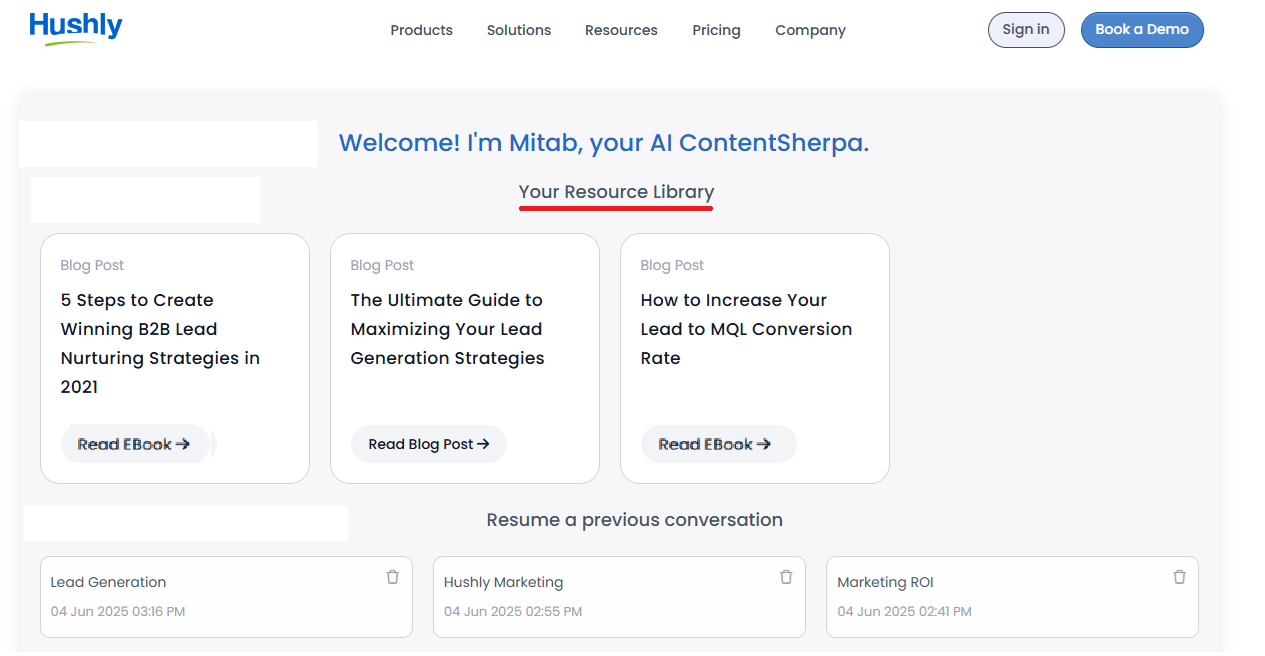Screen dimensions: 1265x656
Task: Open Ultimate Guide to Maximizing Lead Generation title
Action: (447, 329)
